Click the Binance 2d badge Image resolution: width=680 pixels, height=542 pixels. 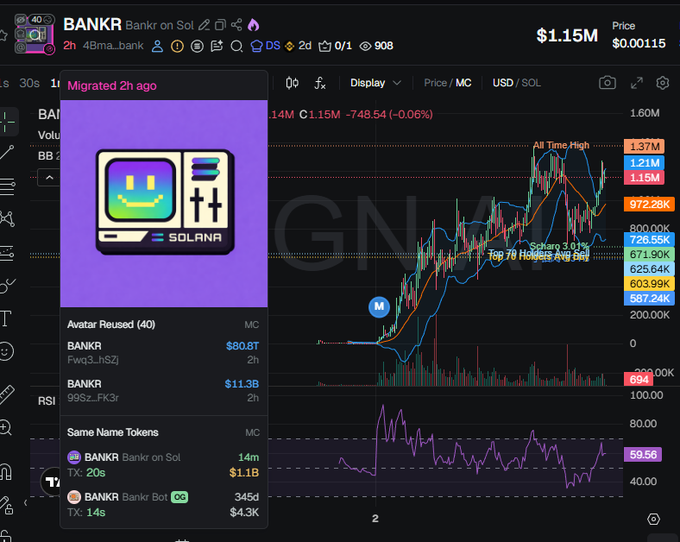pyautogui.click(x=298, y=46)
